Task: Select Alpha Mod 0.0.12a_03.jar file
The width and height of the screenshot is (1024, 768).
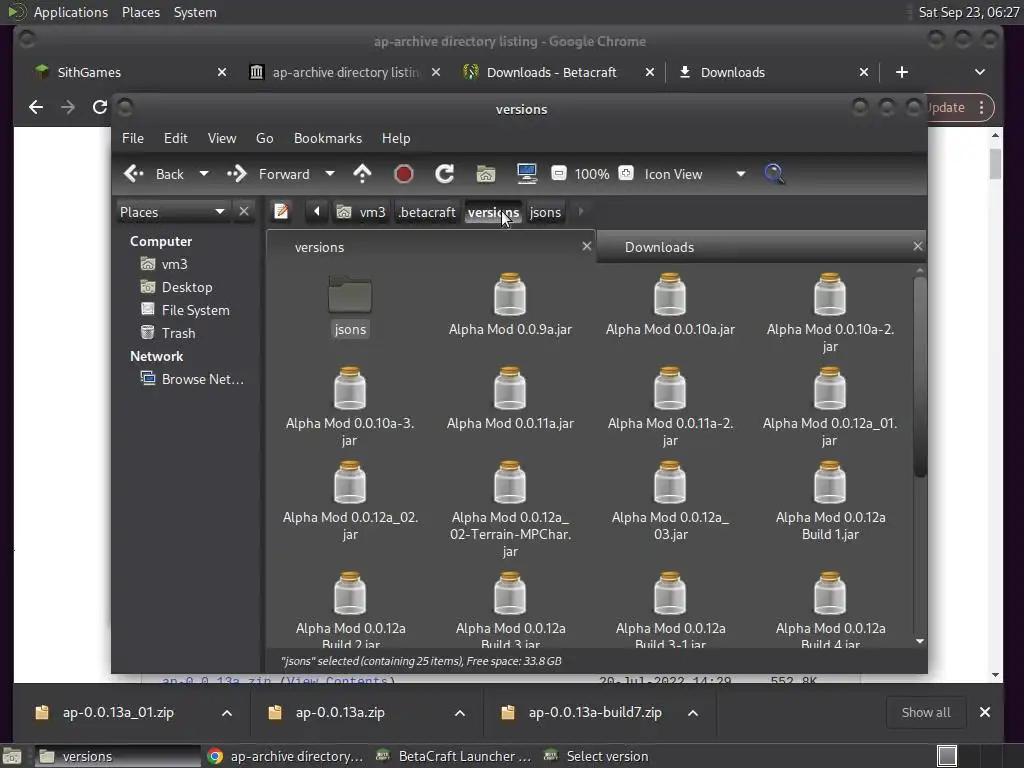Action: [670, 502]
